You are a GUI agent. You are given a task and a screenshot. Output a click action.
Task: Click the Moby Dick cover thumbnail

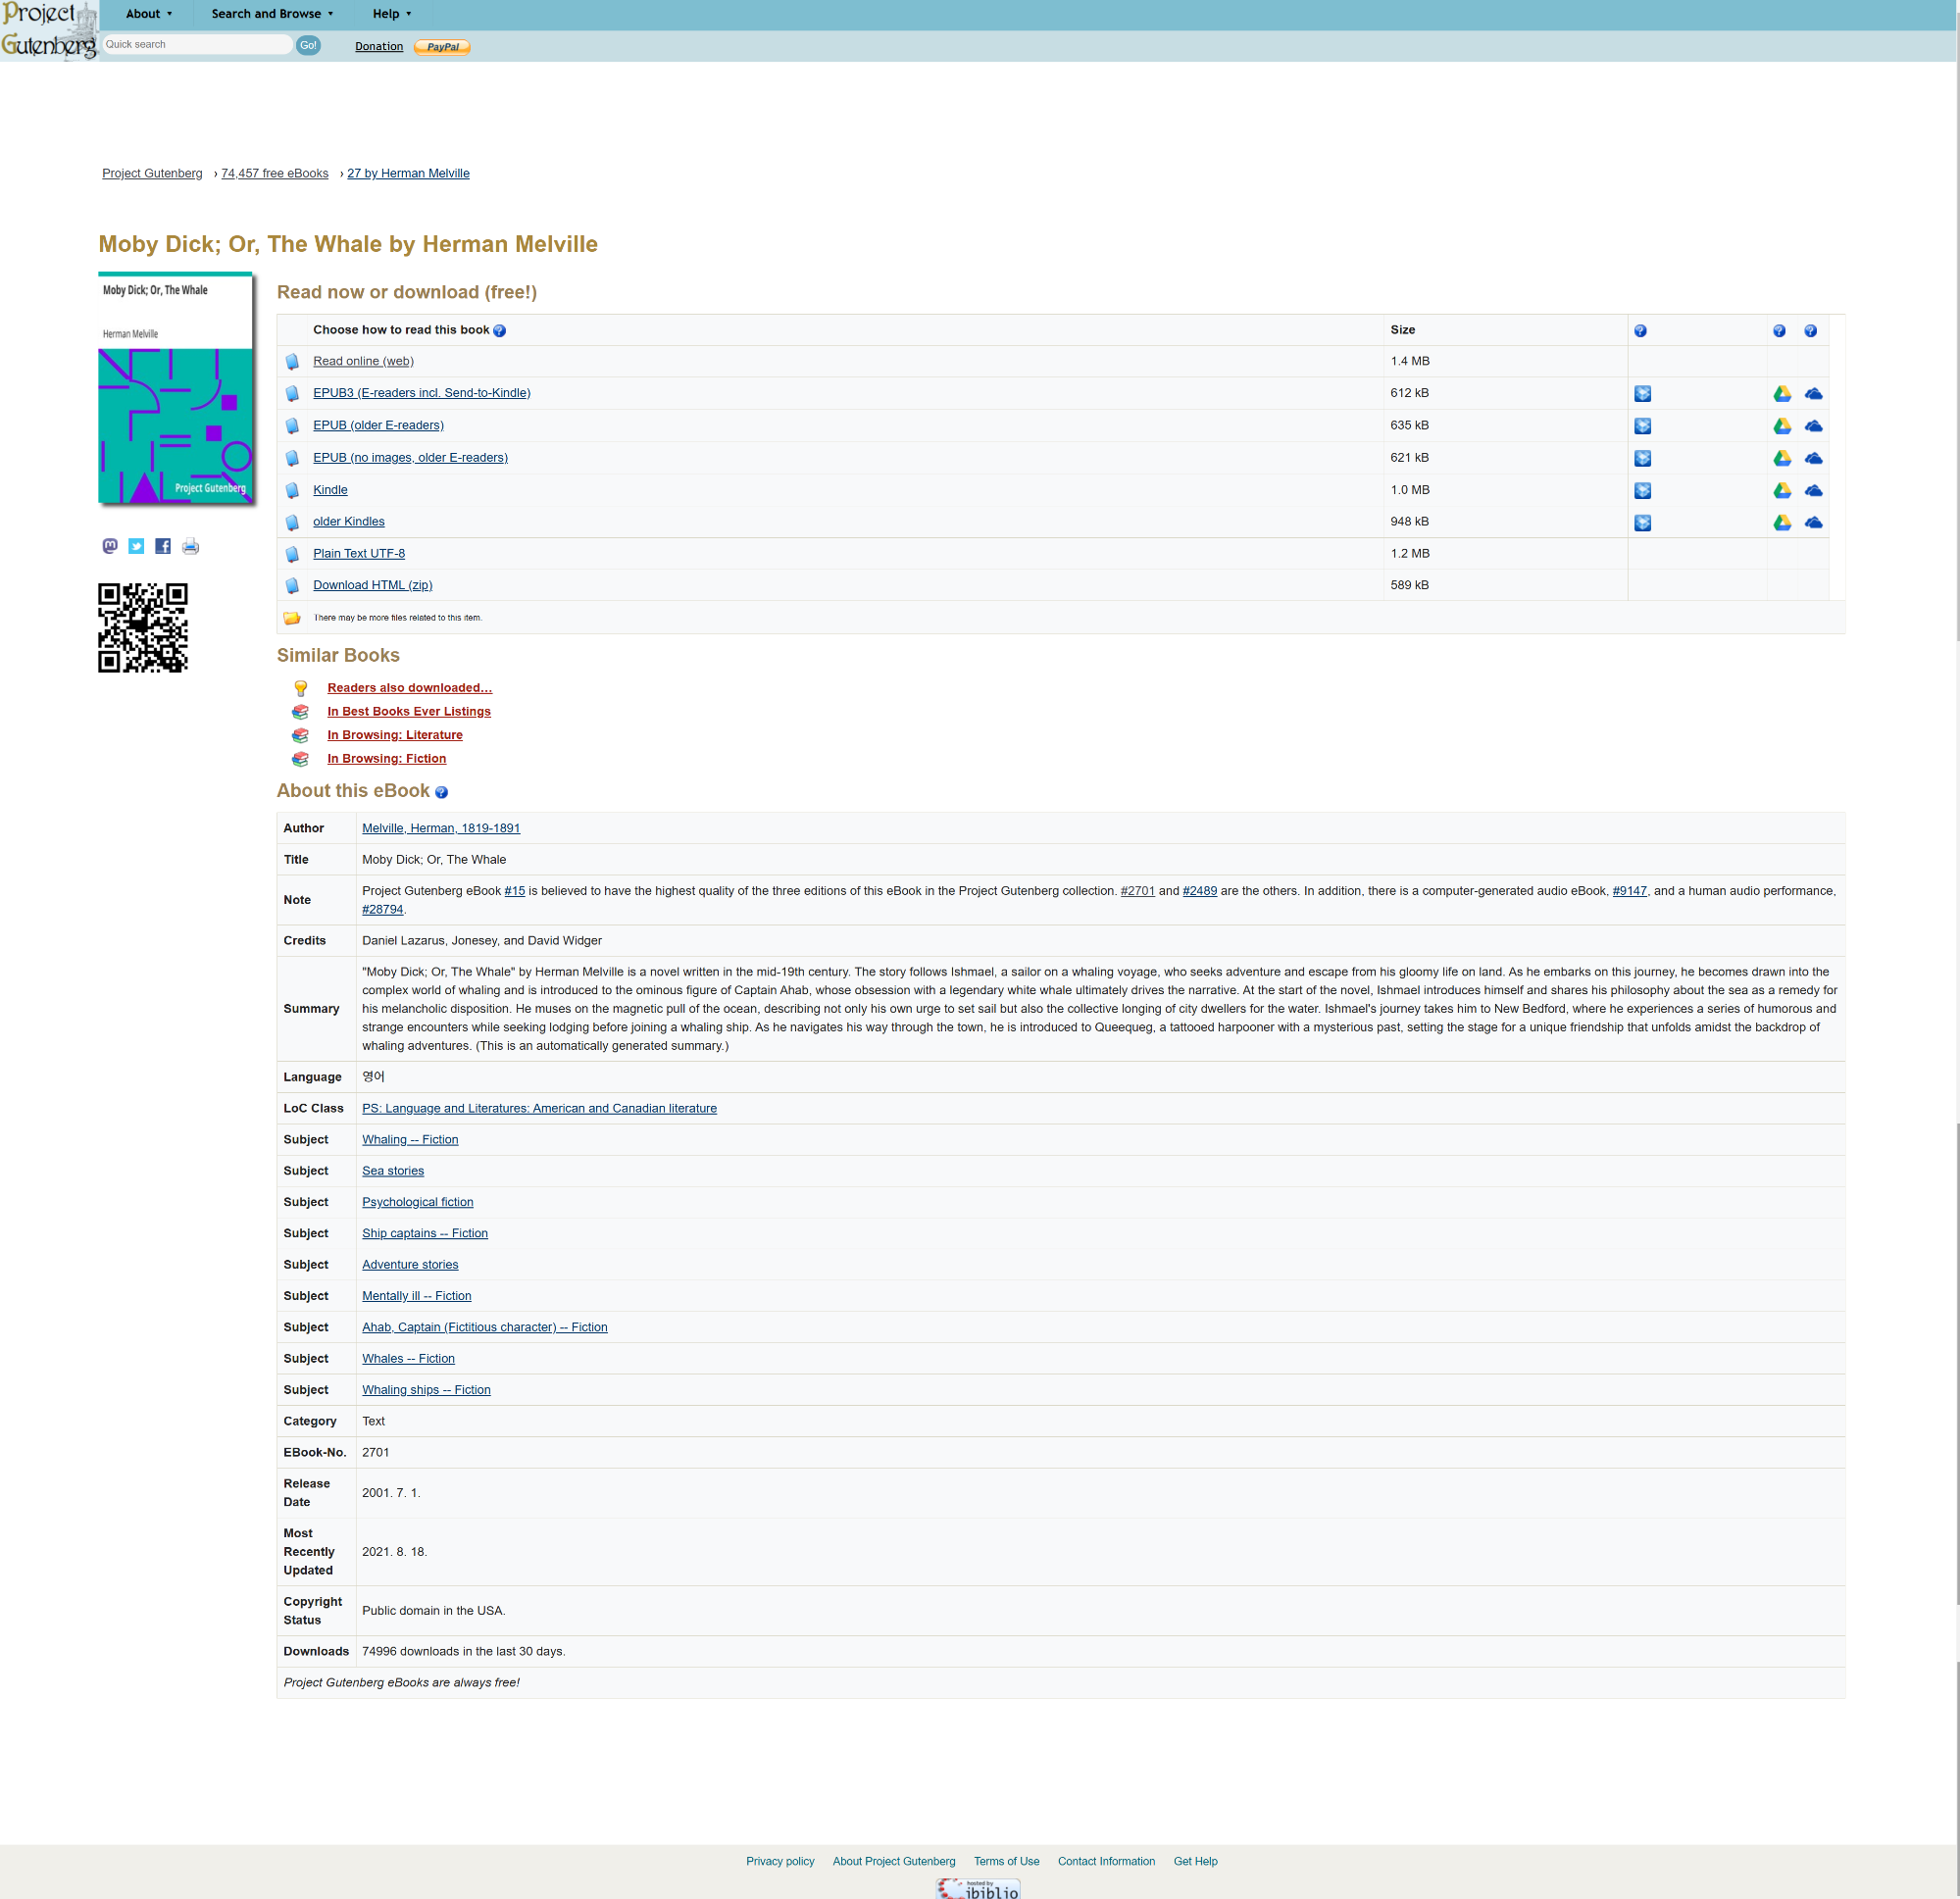(x=175, y=388)
